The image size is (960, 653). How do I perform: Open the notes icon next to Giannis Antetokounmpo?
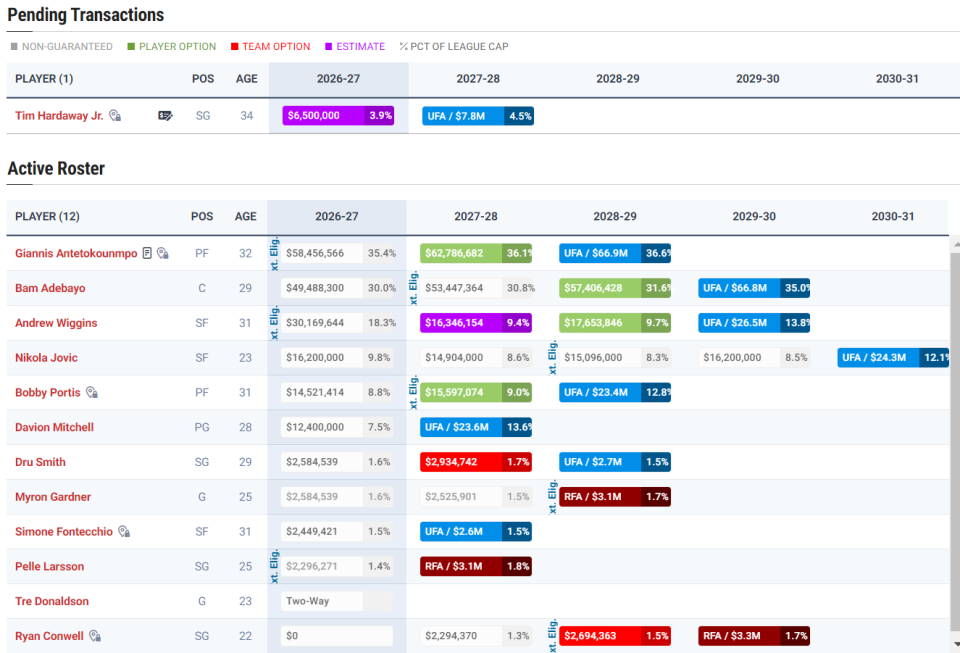pos(147,253)
